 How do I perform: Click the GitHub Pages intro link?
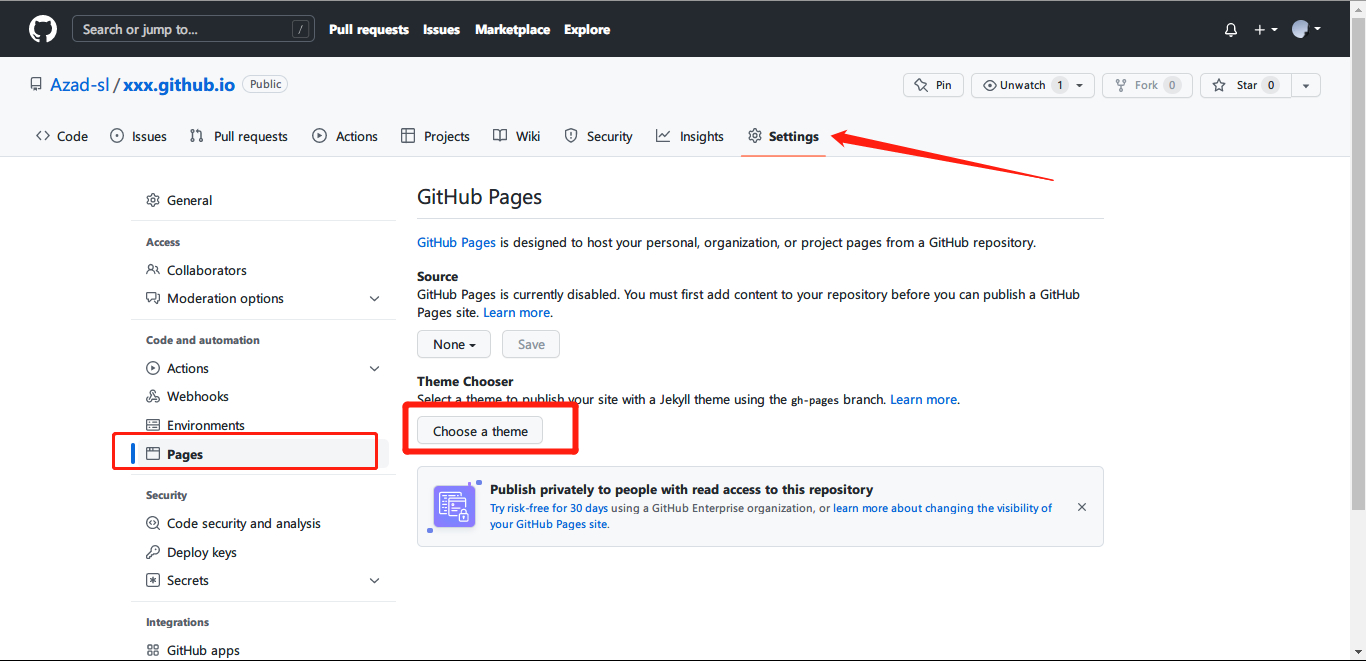(x=456, y=242)
